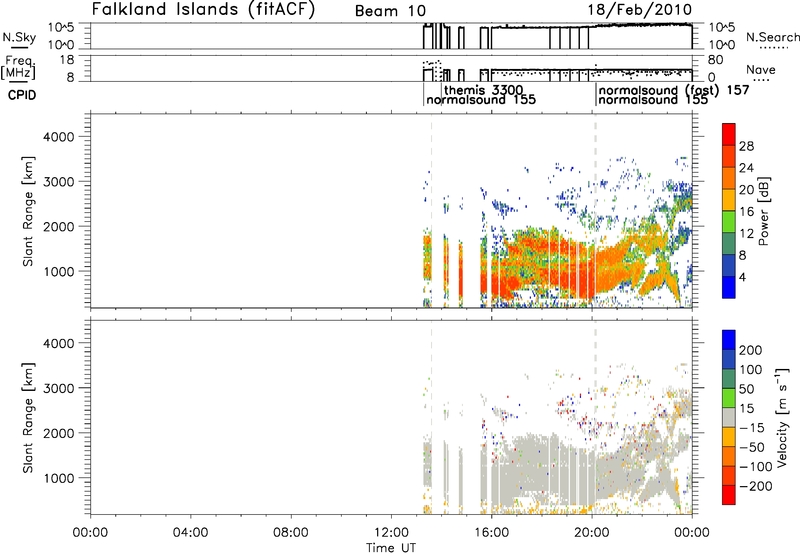This screenshot has height=554, width=800.
Task: Click the 4000 tick in velocity panel
Action: point(58,343)
